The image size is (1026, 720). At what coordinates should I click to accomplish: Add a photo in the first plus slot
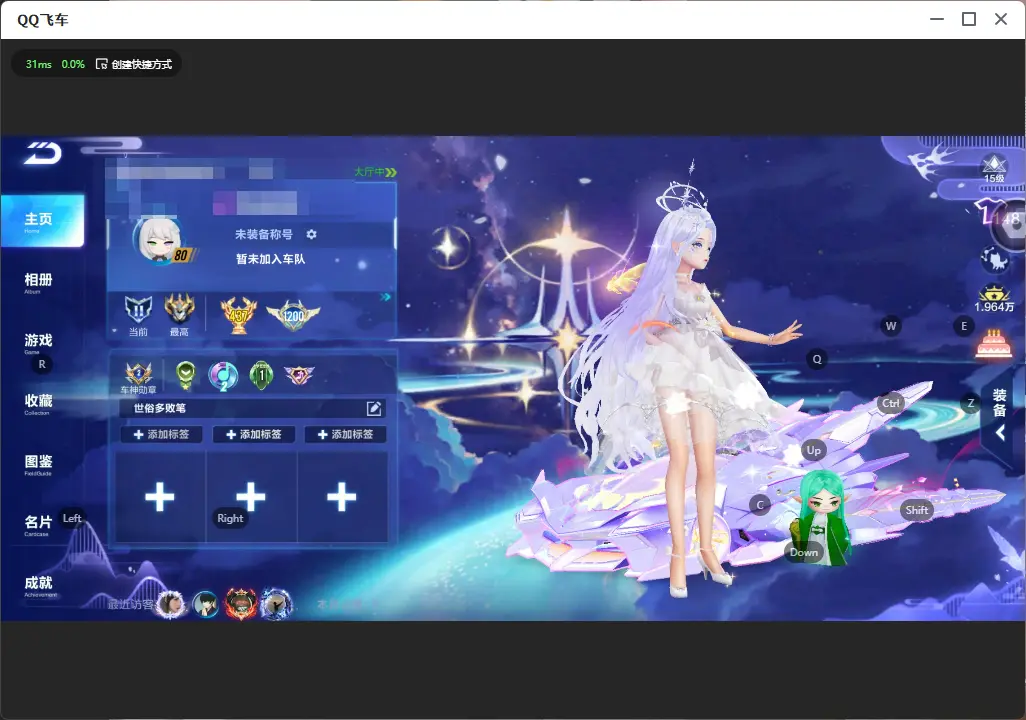pyautogui.click(x=160, y=497)
